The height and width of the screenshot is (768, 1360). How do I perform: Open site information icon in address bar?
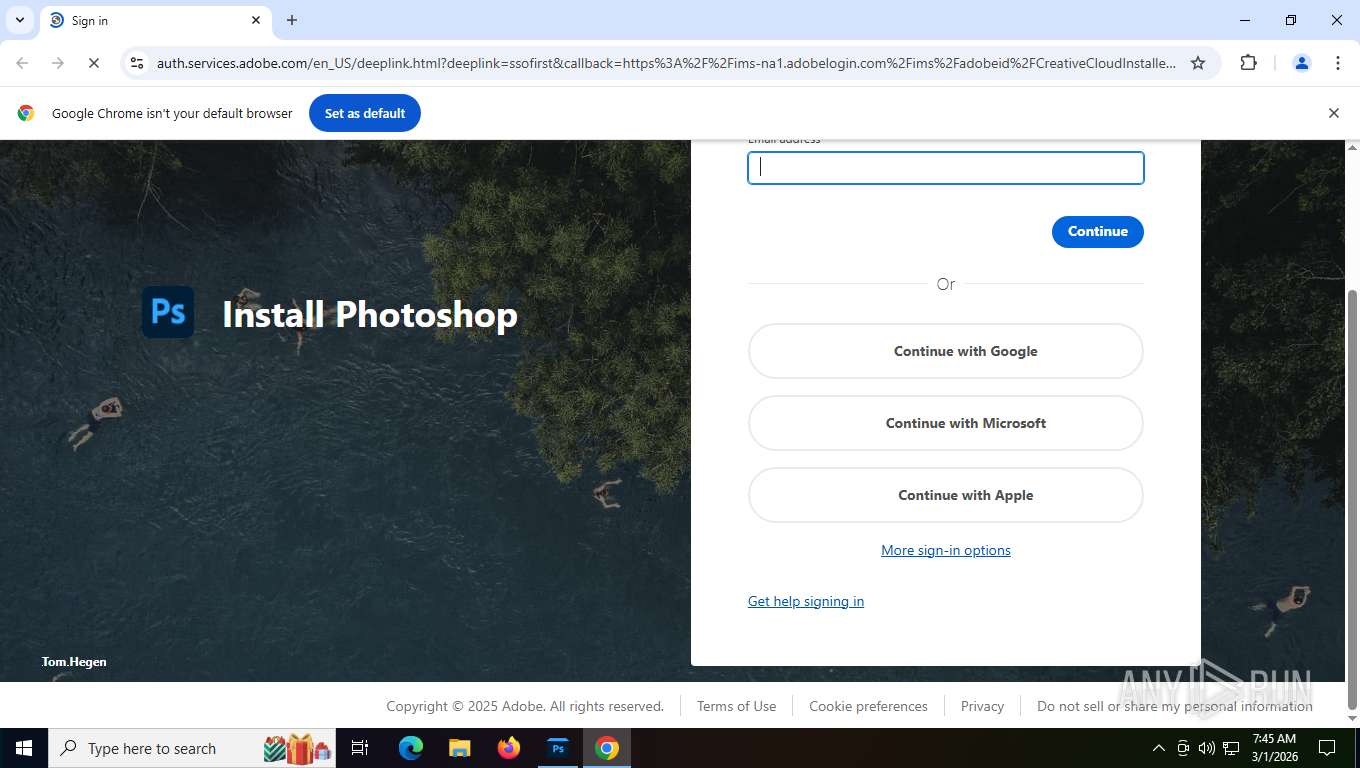(137, 63)
